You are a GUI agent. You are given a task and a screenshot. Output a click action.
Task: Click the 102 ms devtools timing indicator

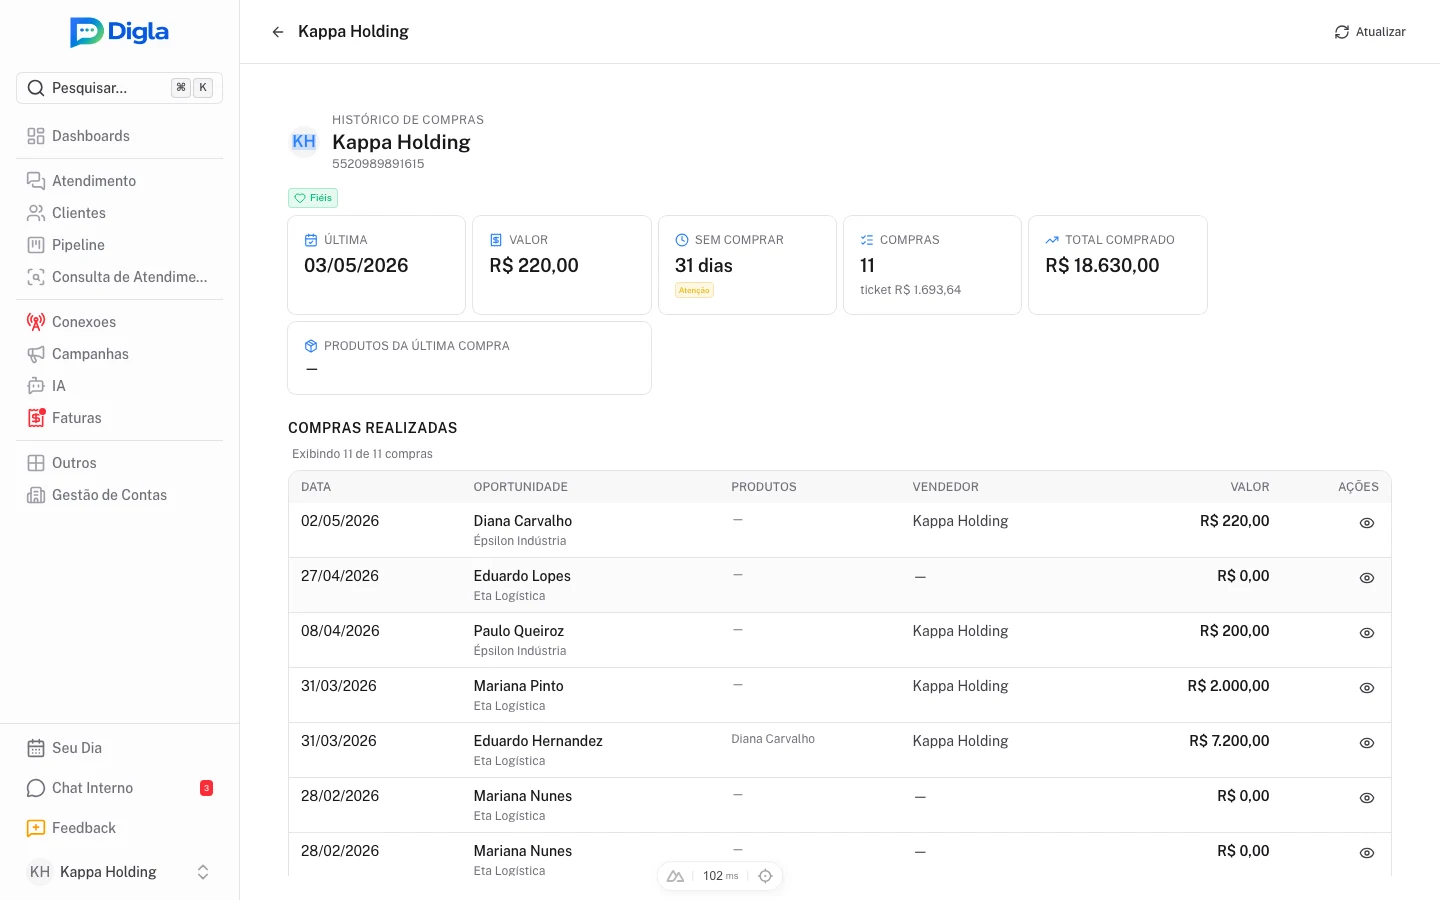(720, 876)
